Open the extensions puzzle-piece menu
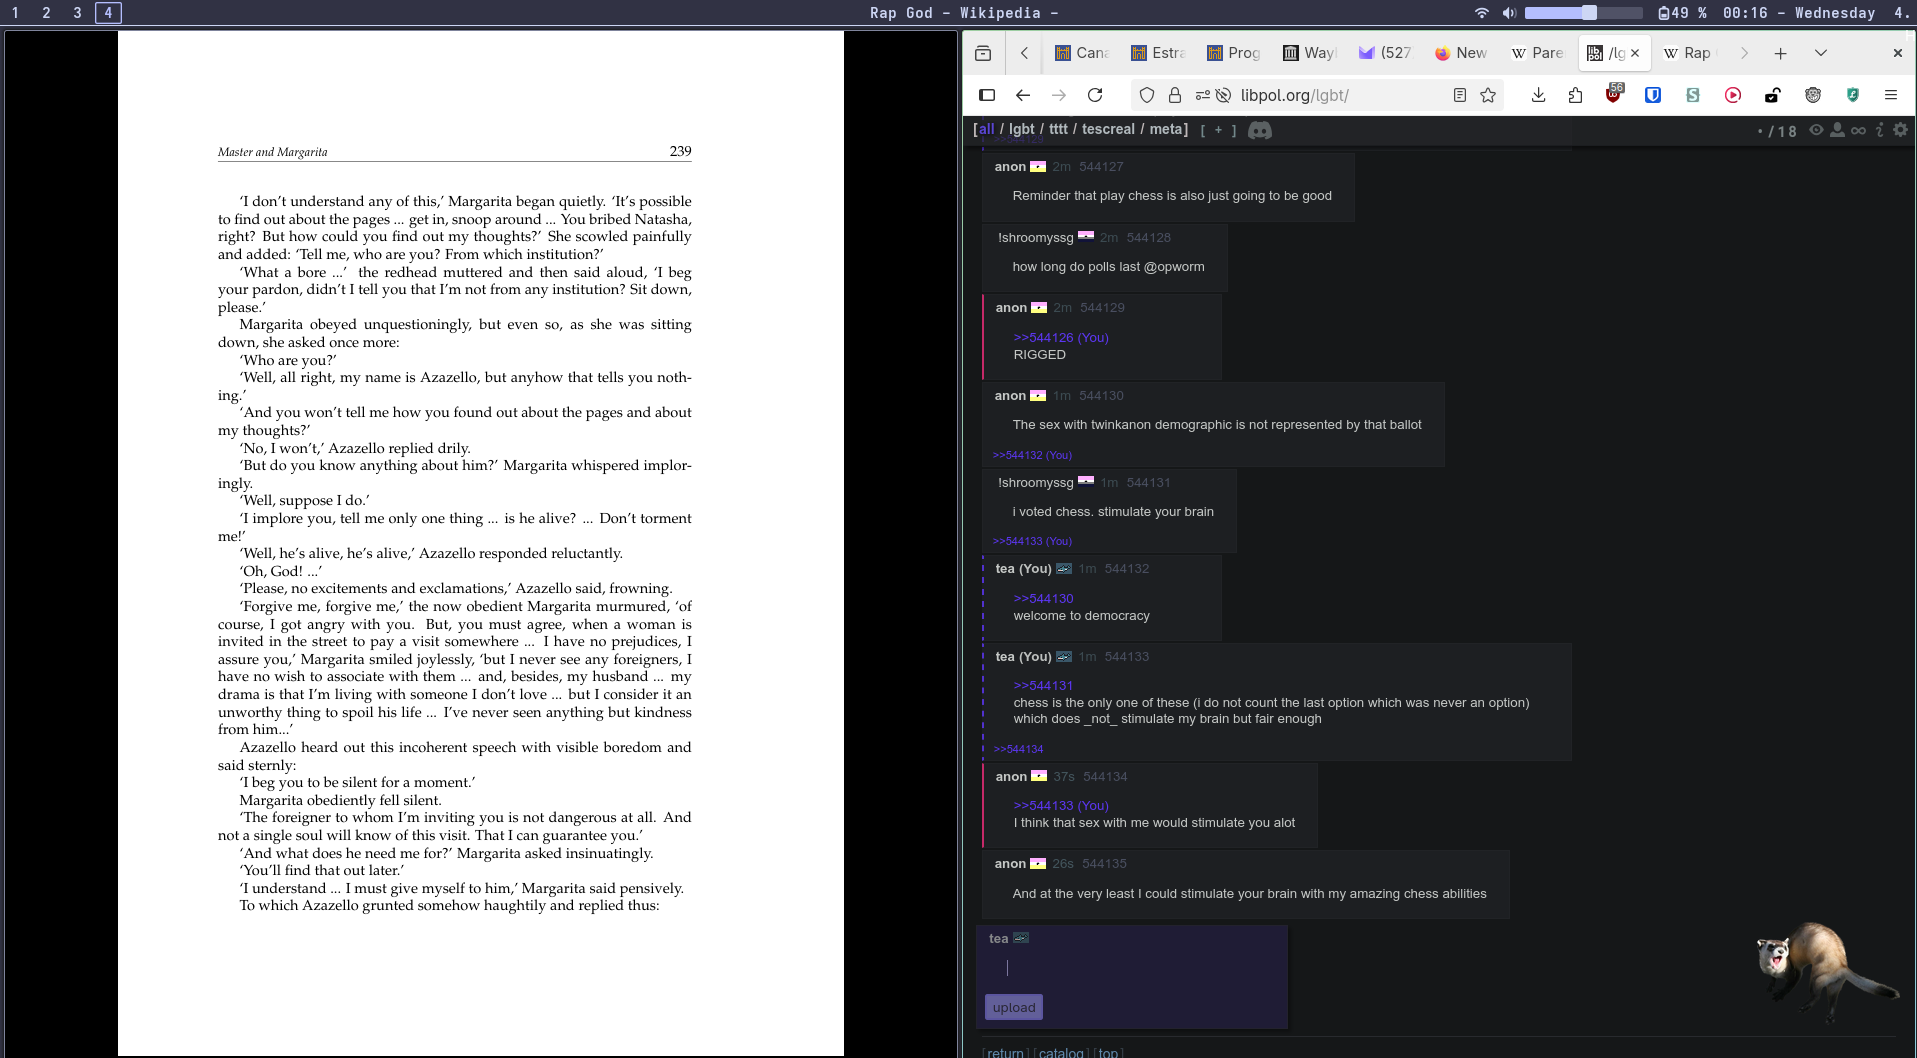Screen dimensions: 1917x1058 1575,95
